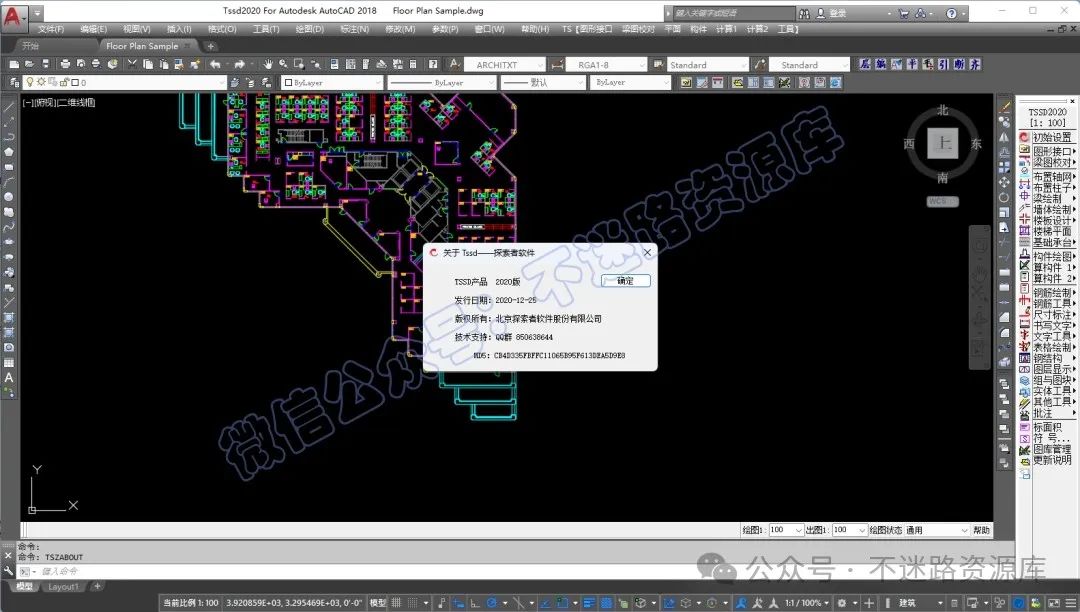Open the layer 0 selection dropdown
Viewport: 1080px width, 612px height.
221,82
